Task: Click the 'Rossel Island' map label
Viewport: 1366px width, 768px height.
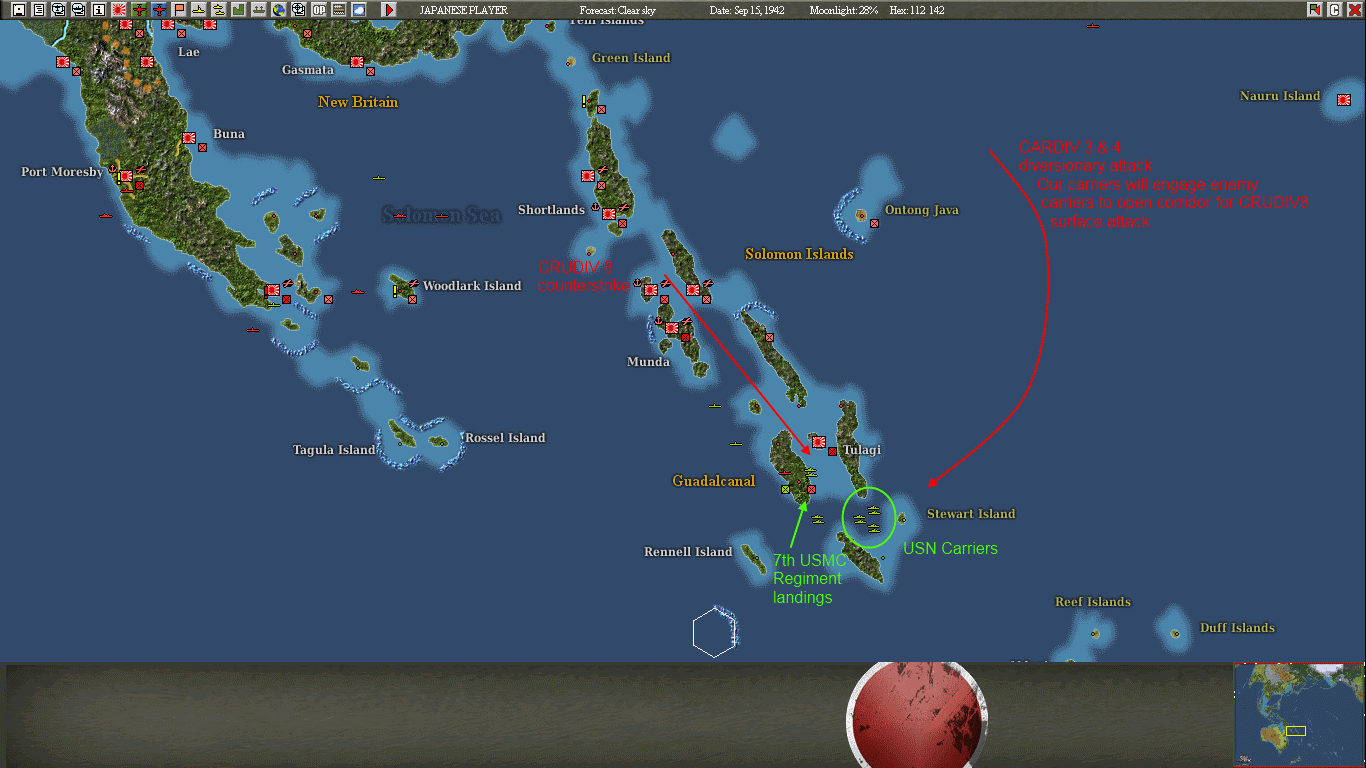Action: (x=505, y=438)
